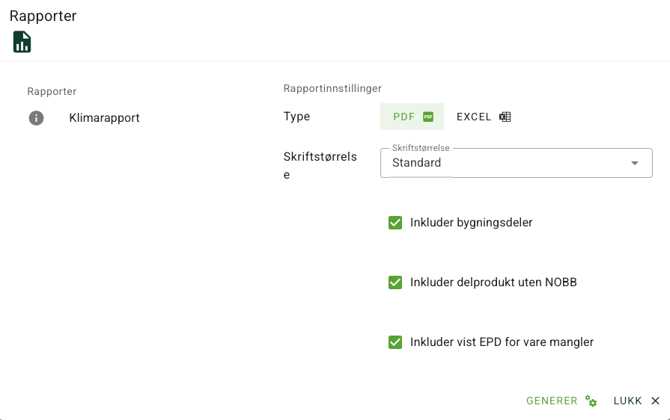Viewport: 670px width, 420px height.
Task: Click the Inkluder delprodukt uten NOBB label
Action: click(493, 283)
